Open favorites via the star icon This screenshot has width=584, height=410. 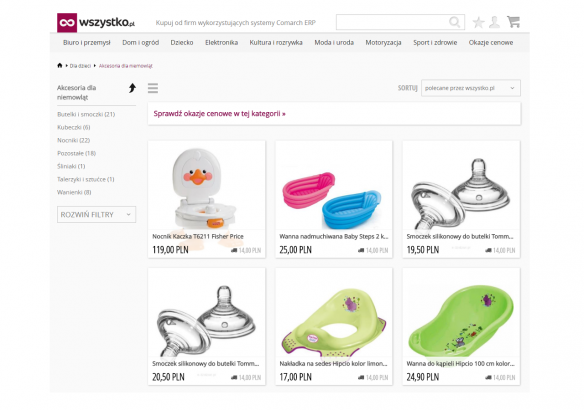478,22
